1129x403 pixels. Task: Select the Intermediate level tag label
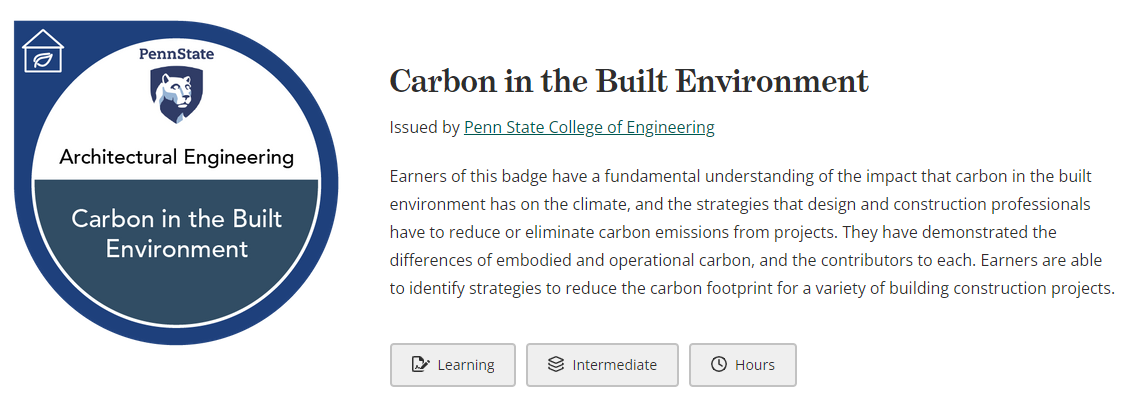[x=614, y=365]
